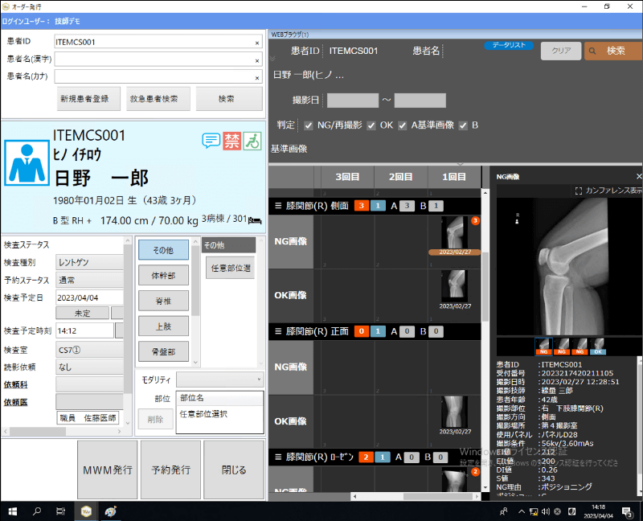Toggle the OK judgment checkbox
This screenshot has height=521, width=643.
tap(372, 126)
